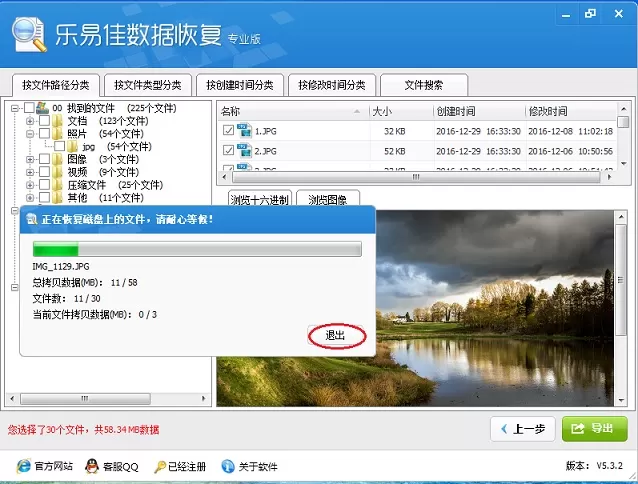Image resolution: width=638 pixels, height=484 pixels.
Task: Click the 压缩文件 folder icon
Action: [58, 185]
